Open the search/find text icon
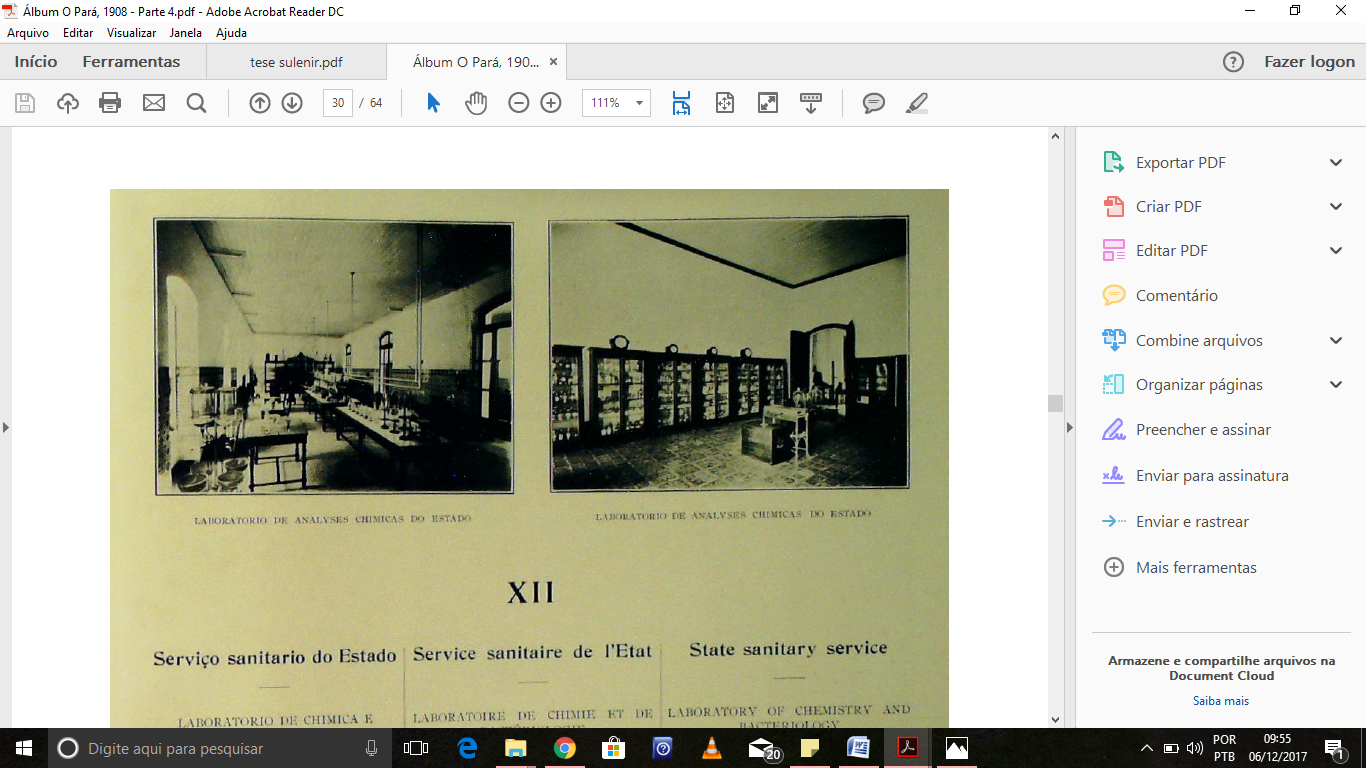This screenshot has width=1366, height=768. (196, 103)
